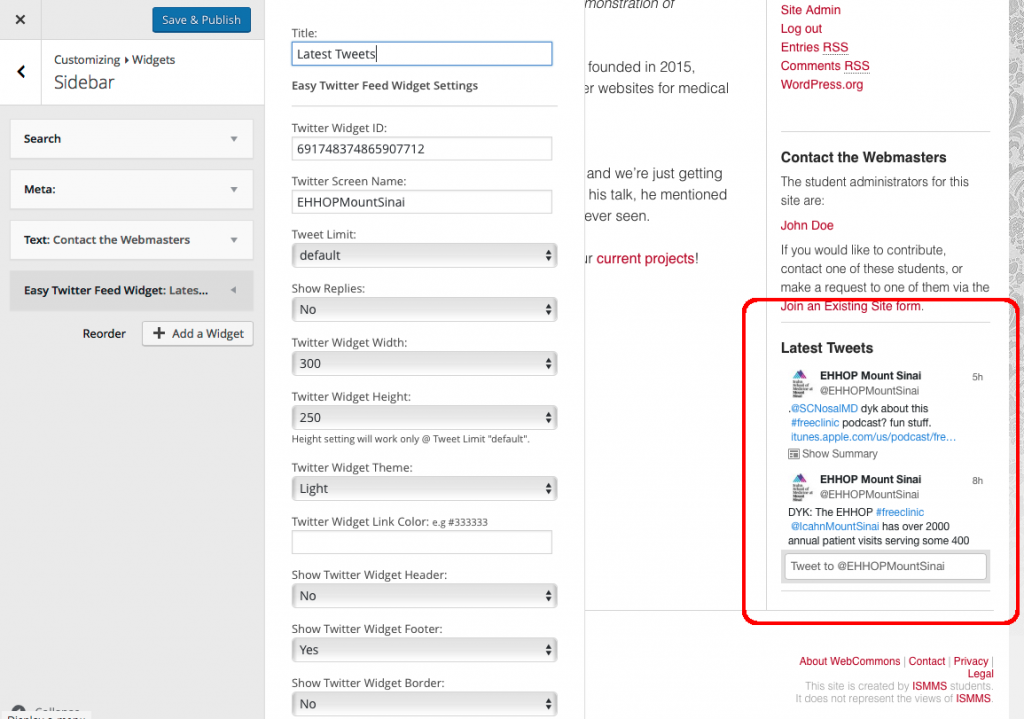This screenshot has height=719, width=1024.
Task: Go back using the left chevron arrow
Action: point(21,72)
